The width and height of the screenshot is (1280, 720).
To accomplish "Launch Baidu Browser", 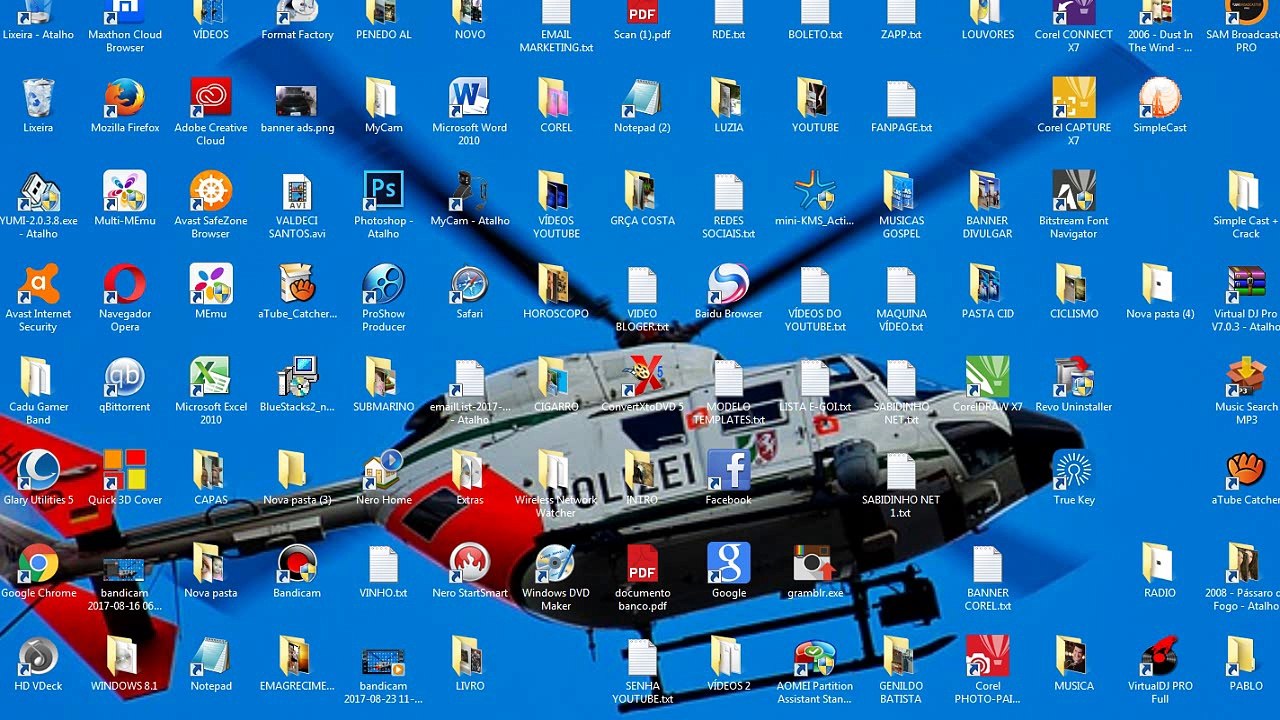I will pos(728,285).
